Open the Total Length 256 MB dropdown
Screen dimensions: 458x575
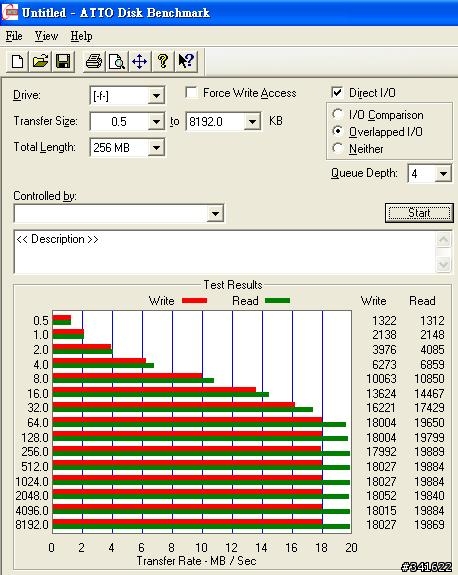tap(156, 148)
